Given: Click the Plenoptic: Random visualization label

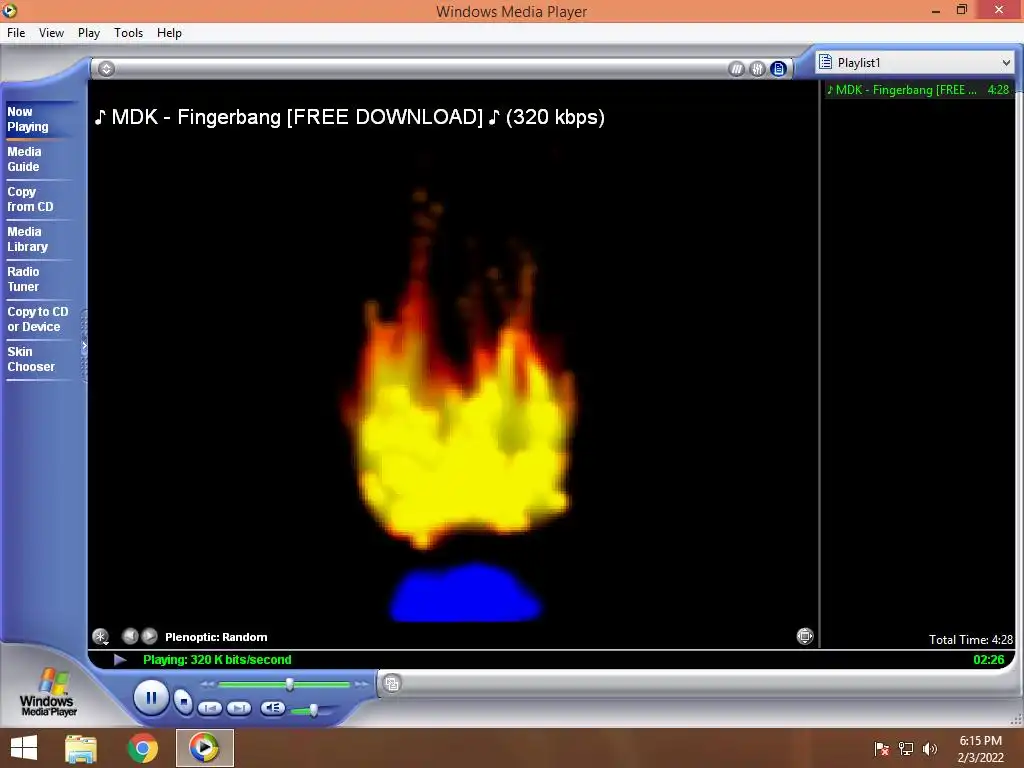Looking at the screenshot, I should tap(216, 637).
